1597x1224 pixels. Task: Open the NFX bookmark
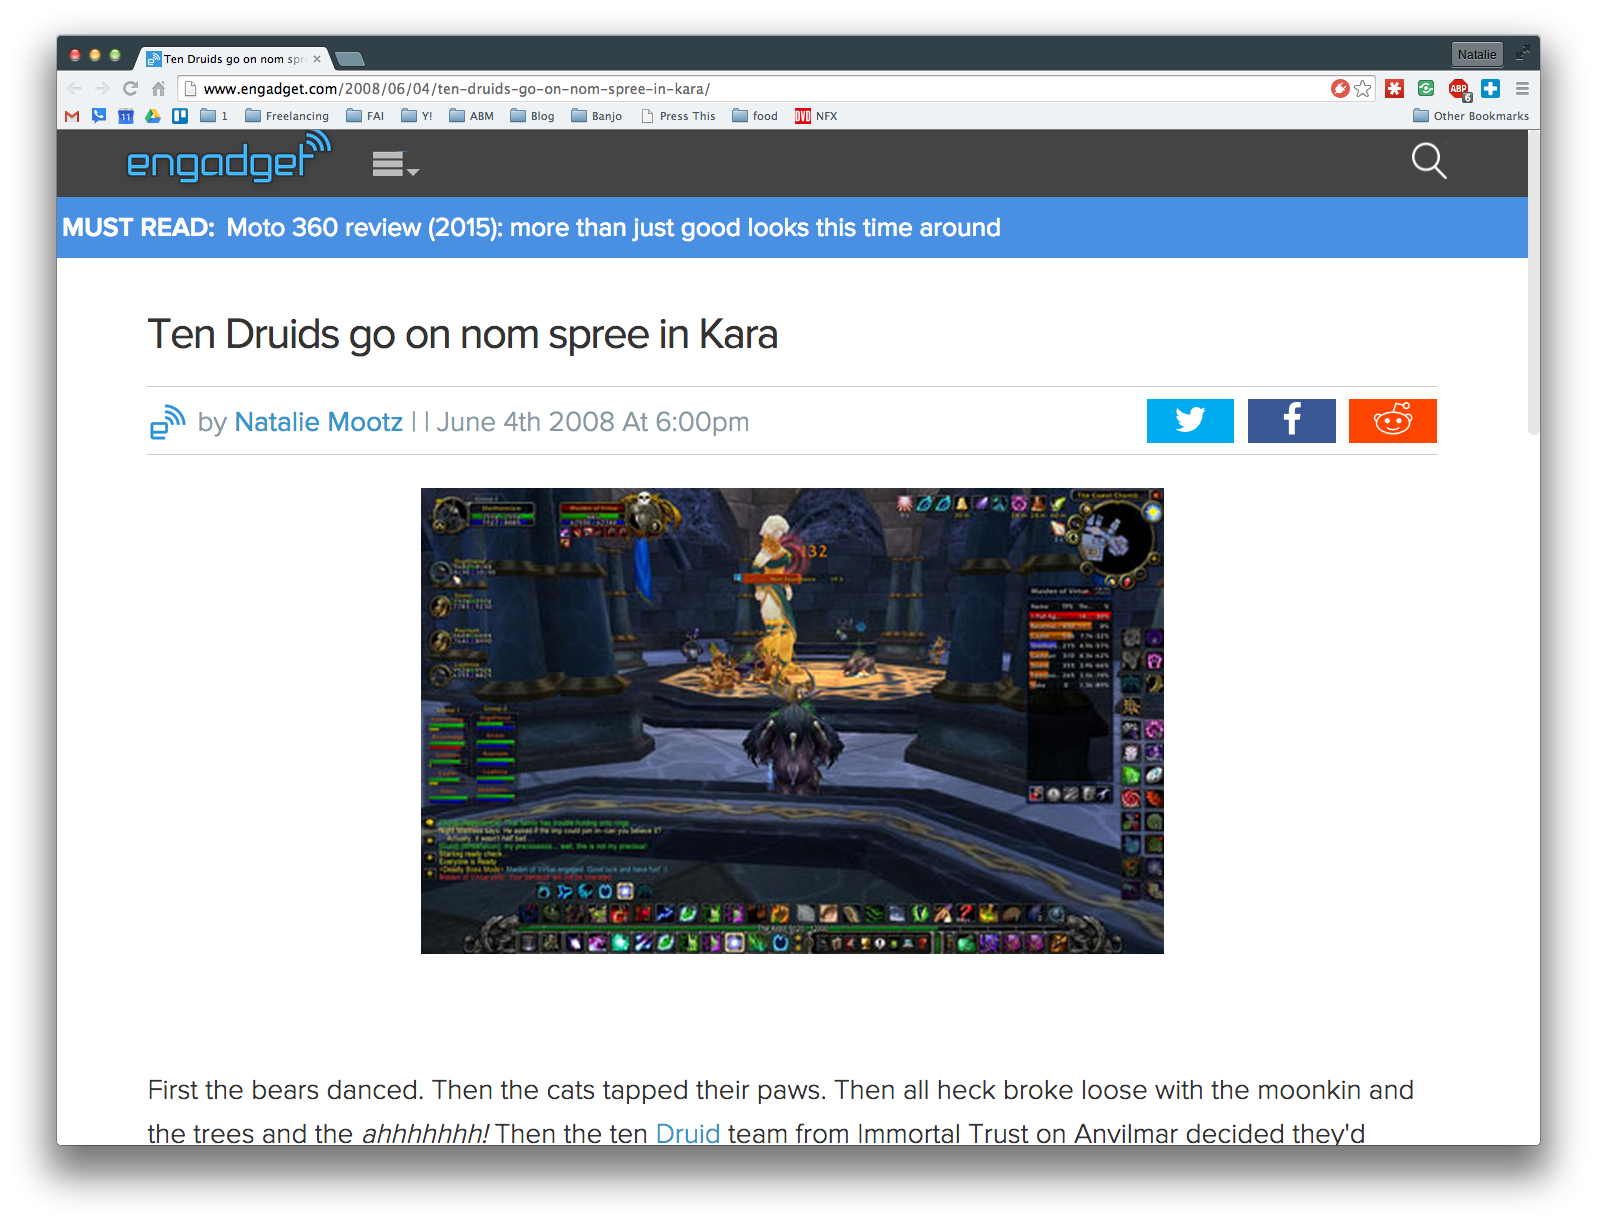point(816,116)
